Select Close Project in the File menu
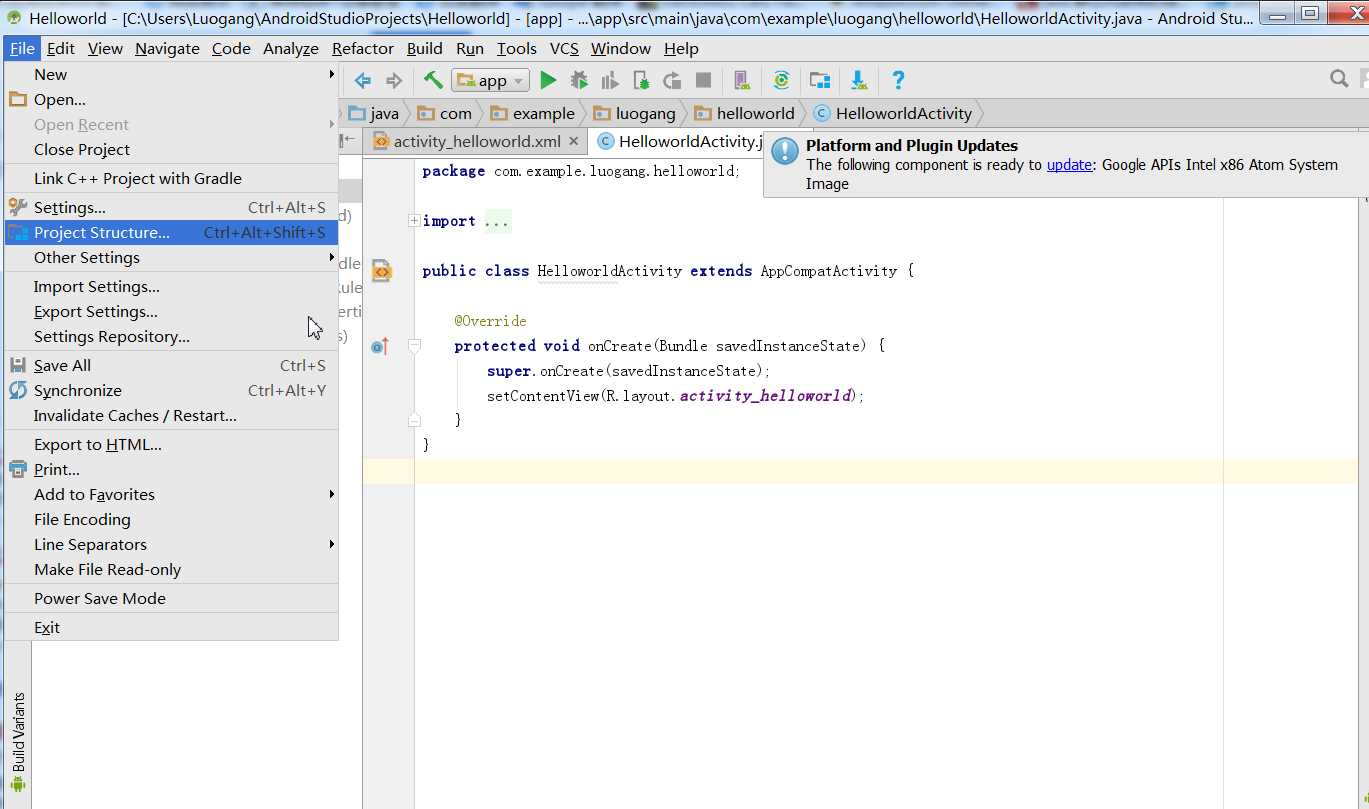Viewport: 1369px width, 809px height. tap(171, 149)
